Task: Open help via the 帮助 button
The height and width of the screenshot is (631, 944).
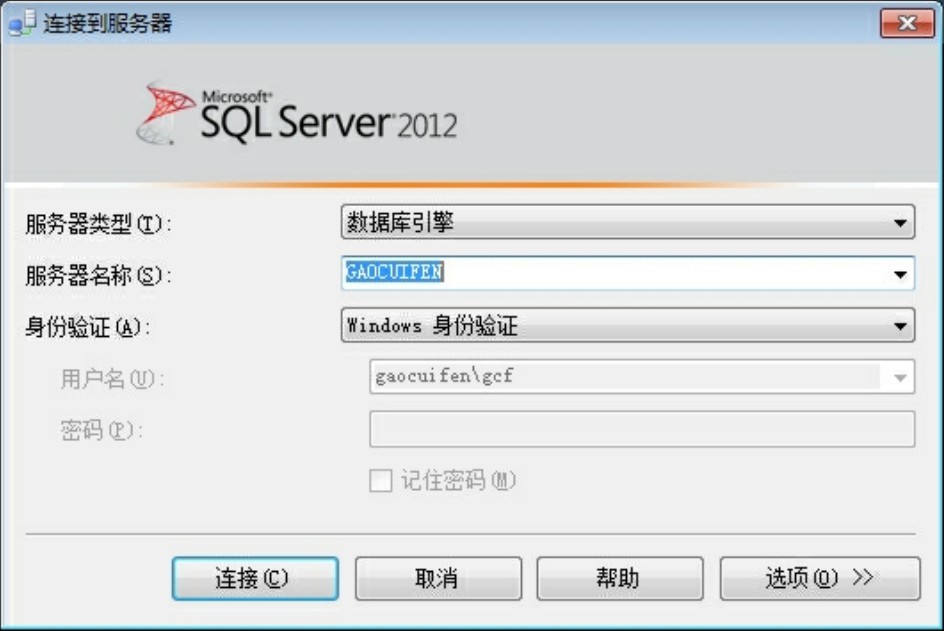Action: tap(620, 578)
